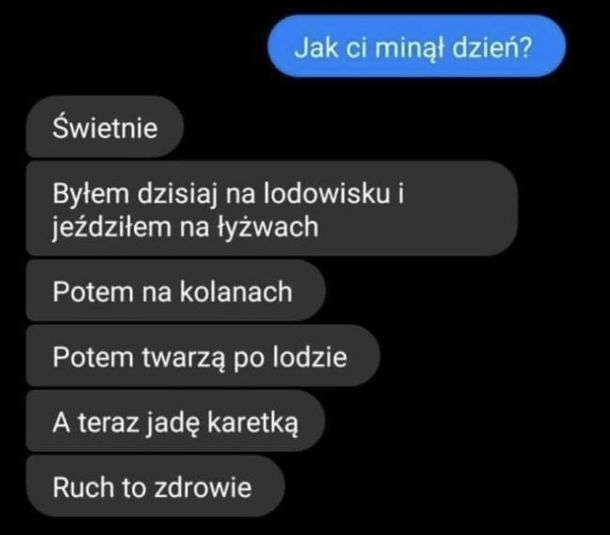Screen dimensions: 610x535
Task: Click the word "lodowisku" in the message
Action: coord(327,193)
